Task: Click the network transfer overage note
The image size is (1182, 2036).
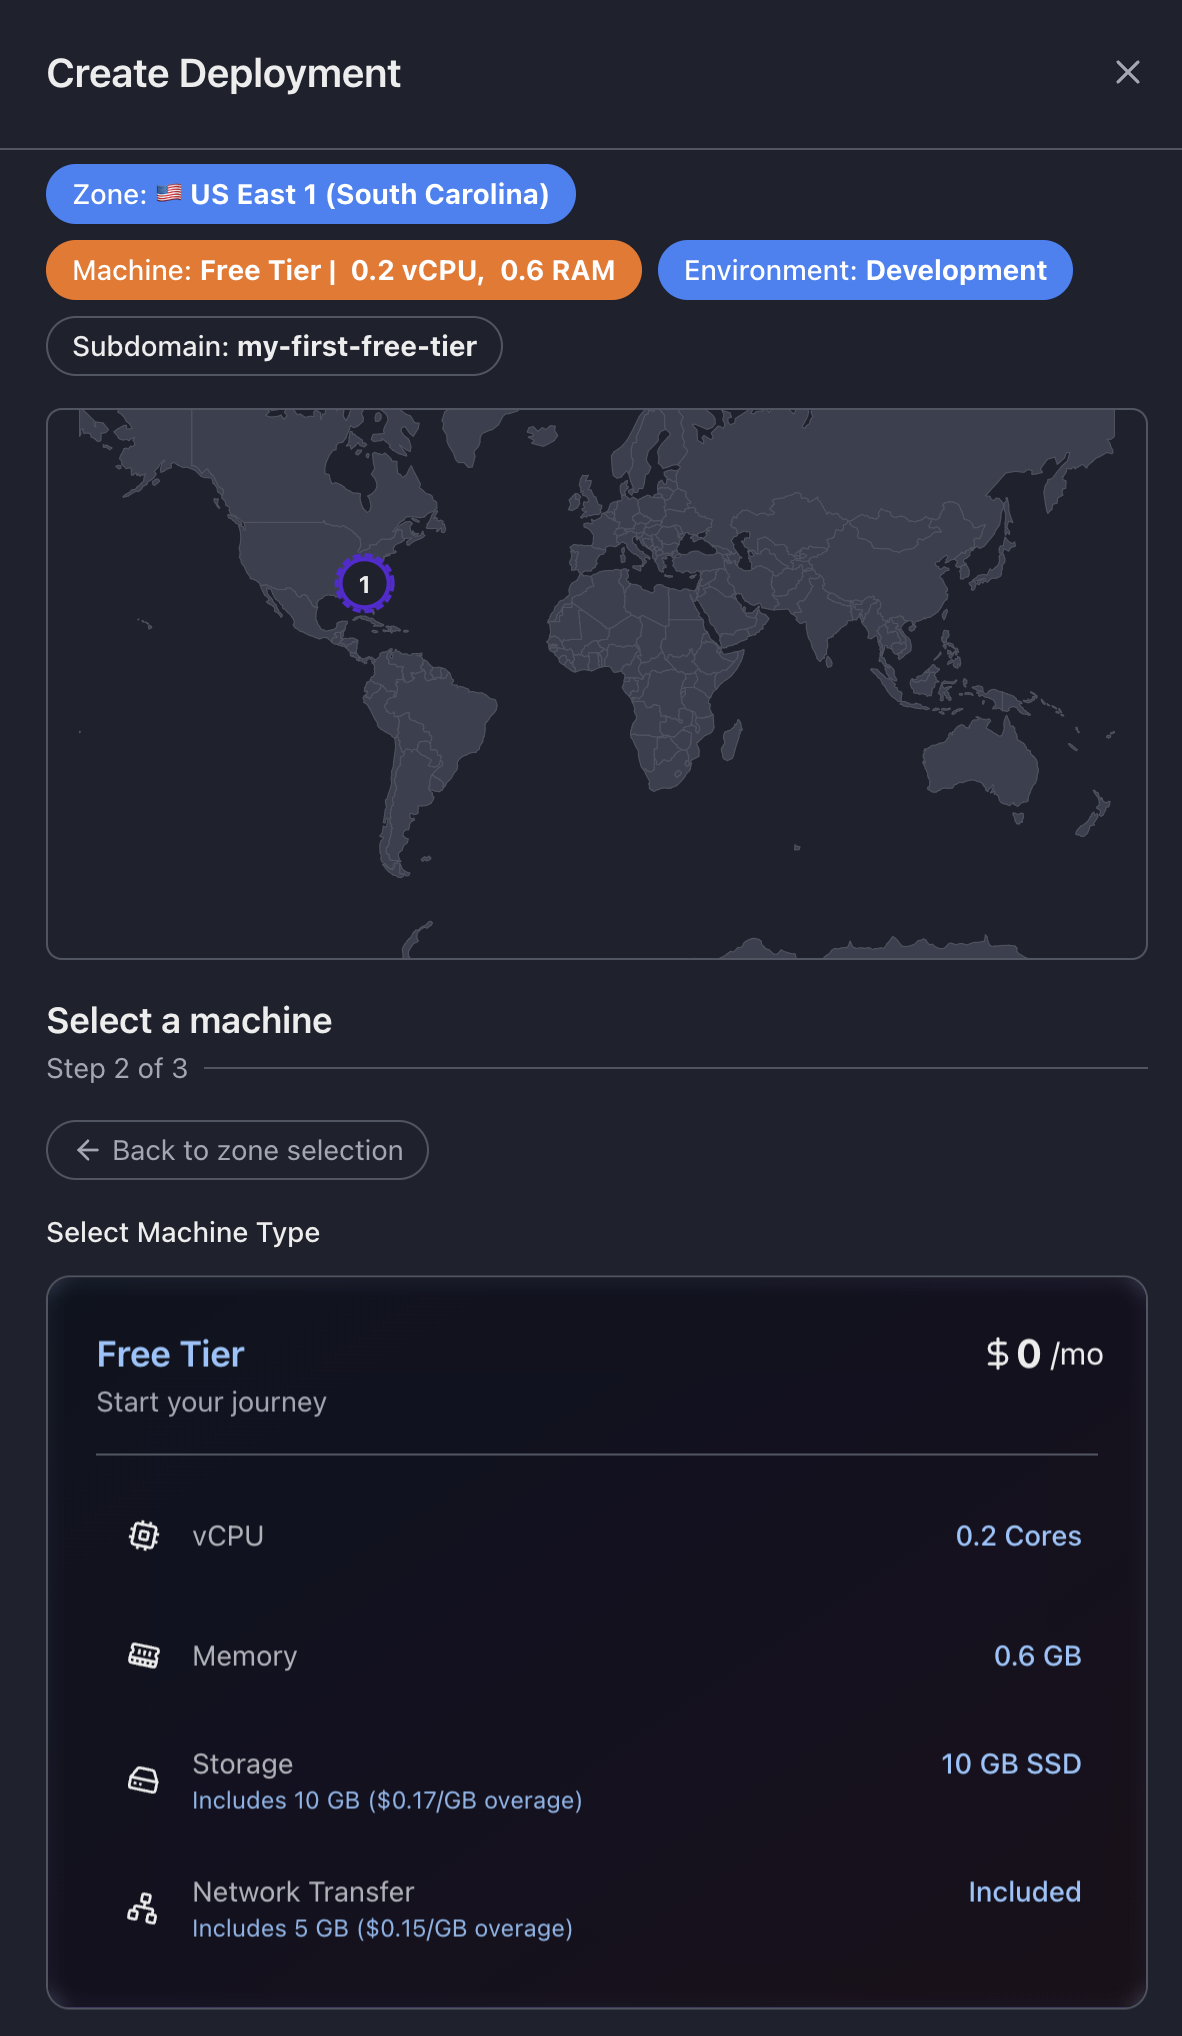Action: point(382,1928)
